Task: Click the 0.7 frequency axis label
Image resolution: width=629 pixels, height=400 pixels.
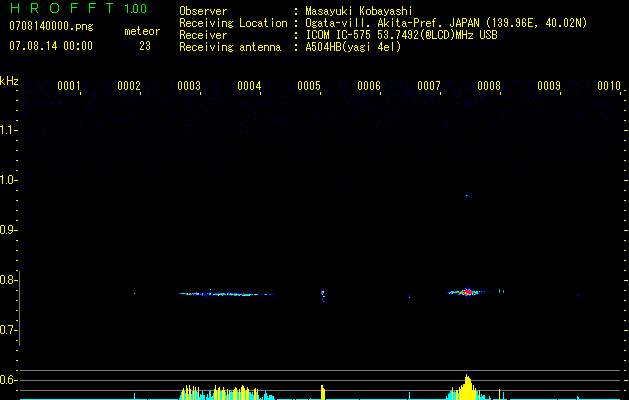Action: pos(7,330)
